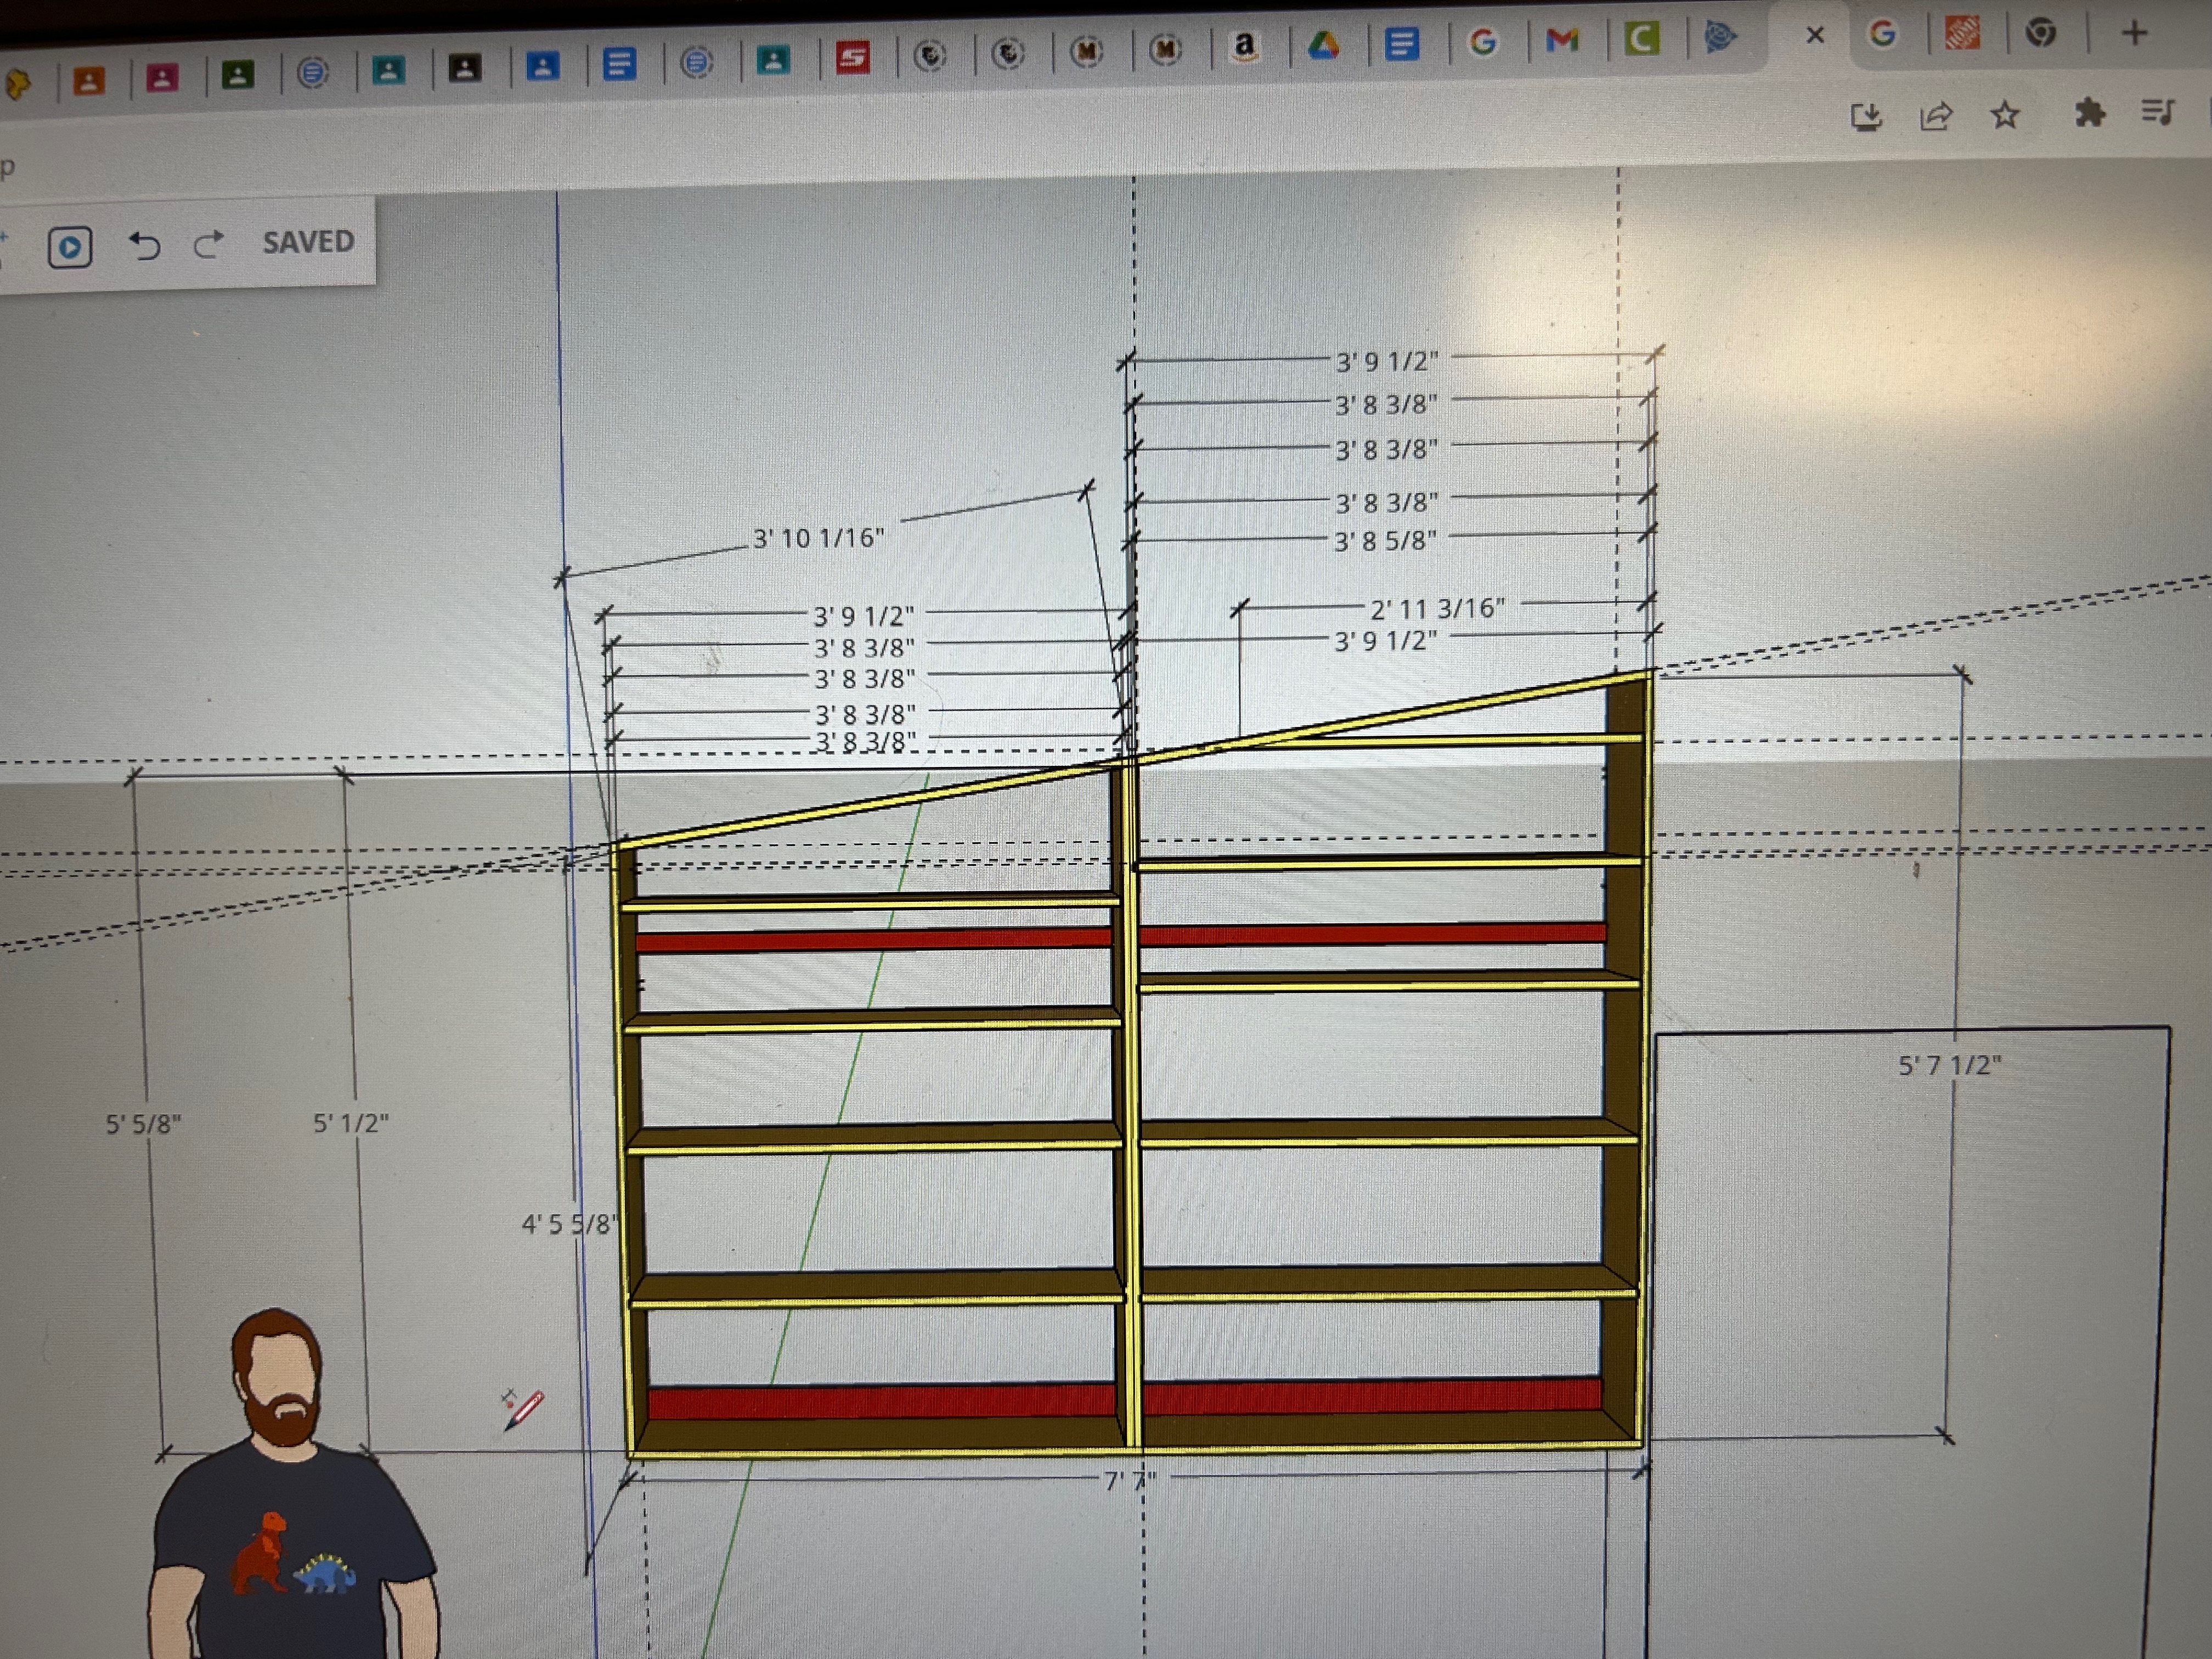Close the current SketchUp tab
Image resolution: width=2212 pixels, height=1659 pixels.
(1815, 35)
